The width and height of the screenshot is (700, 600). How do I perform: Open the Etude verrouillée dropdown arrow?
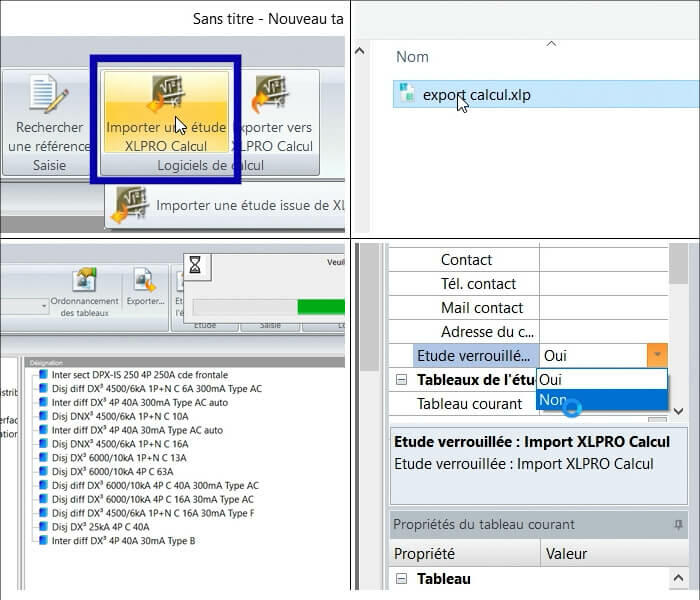click(657, 355)
